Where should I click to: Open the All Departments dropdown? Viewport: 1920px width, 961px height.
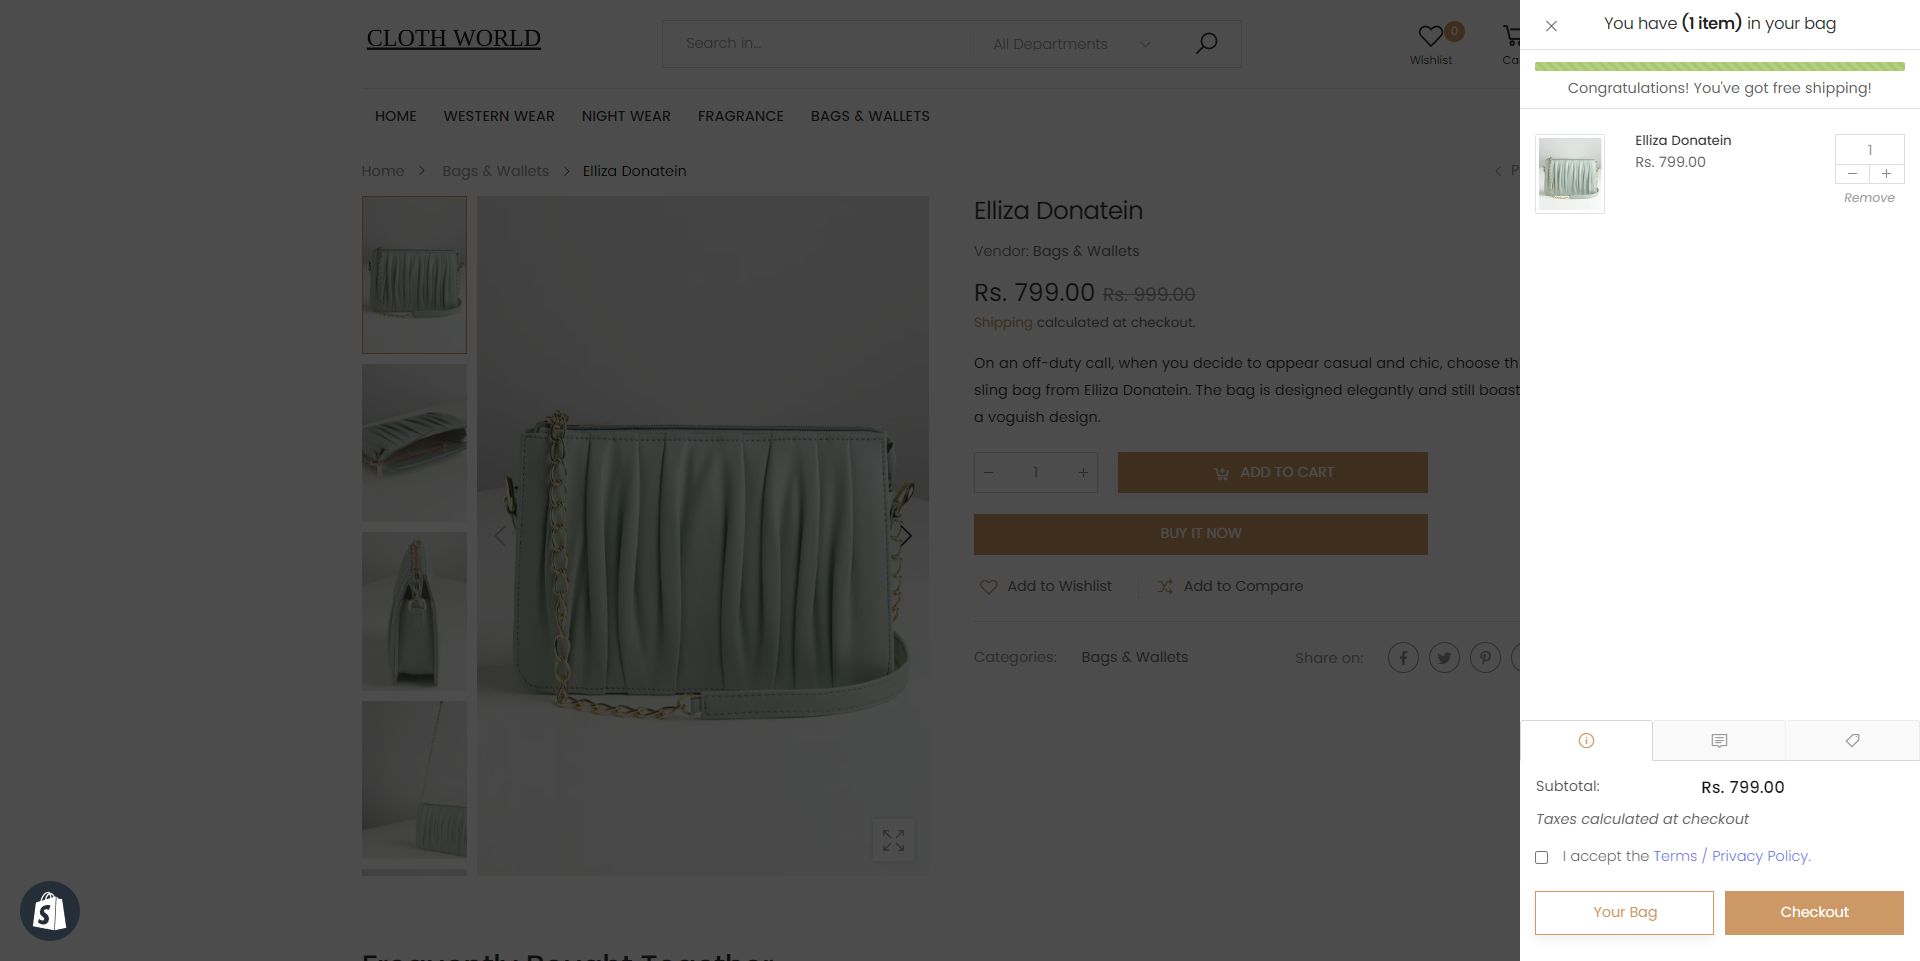[x=1071, y=44]
